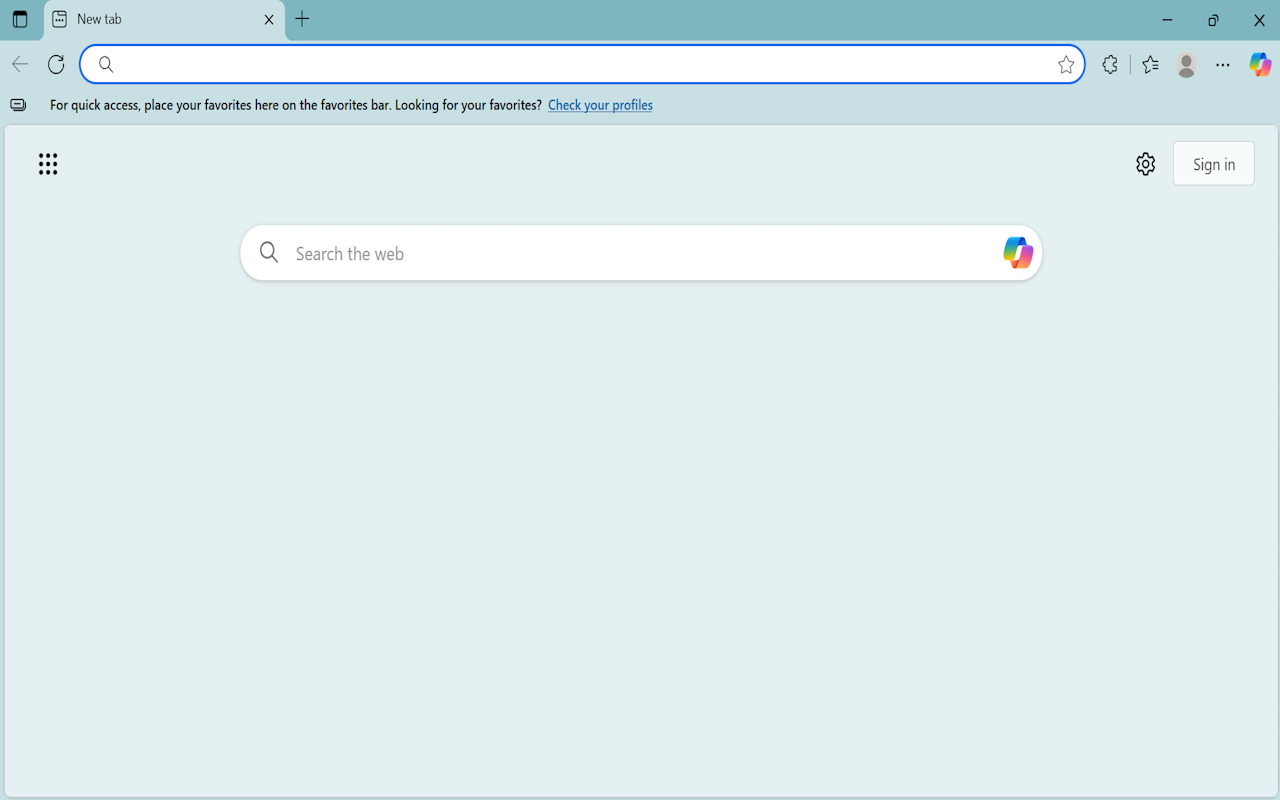
Task: Close the New tab tab
Action: [269, 20]
